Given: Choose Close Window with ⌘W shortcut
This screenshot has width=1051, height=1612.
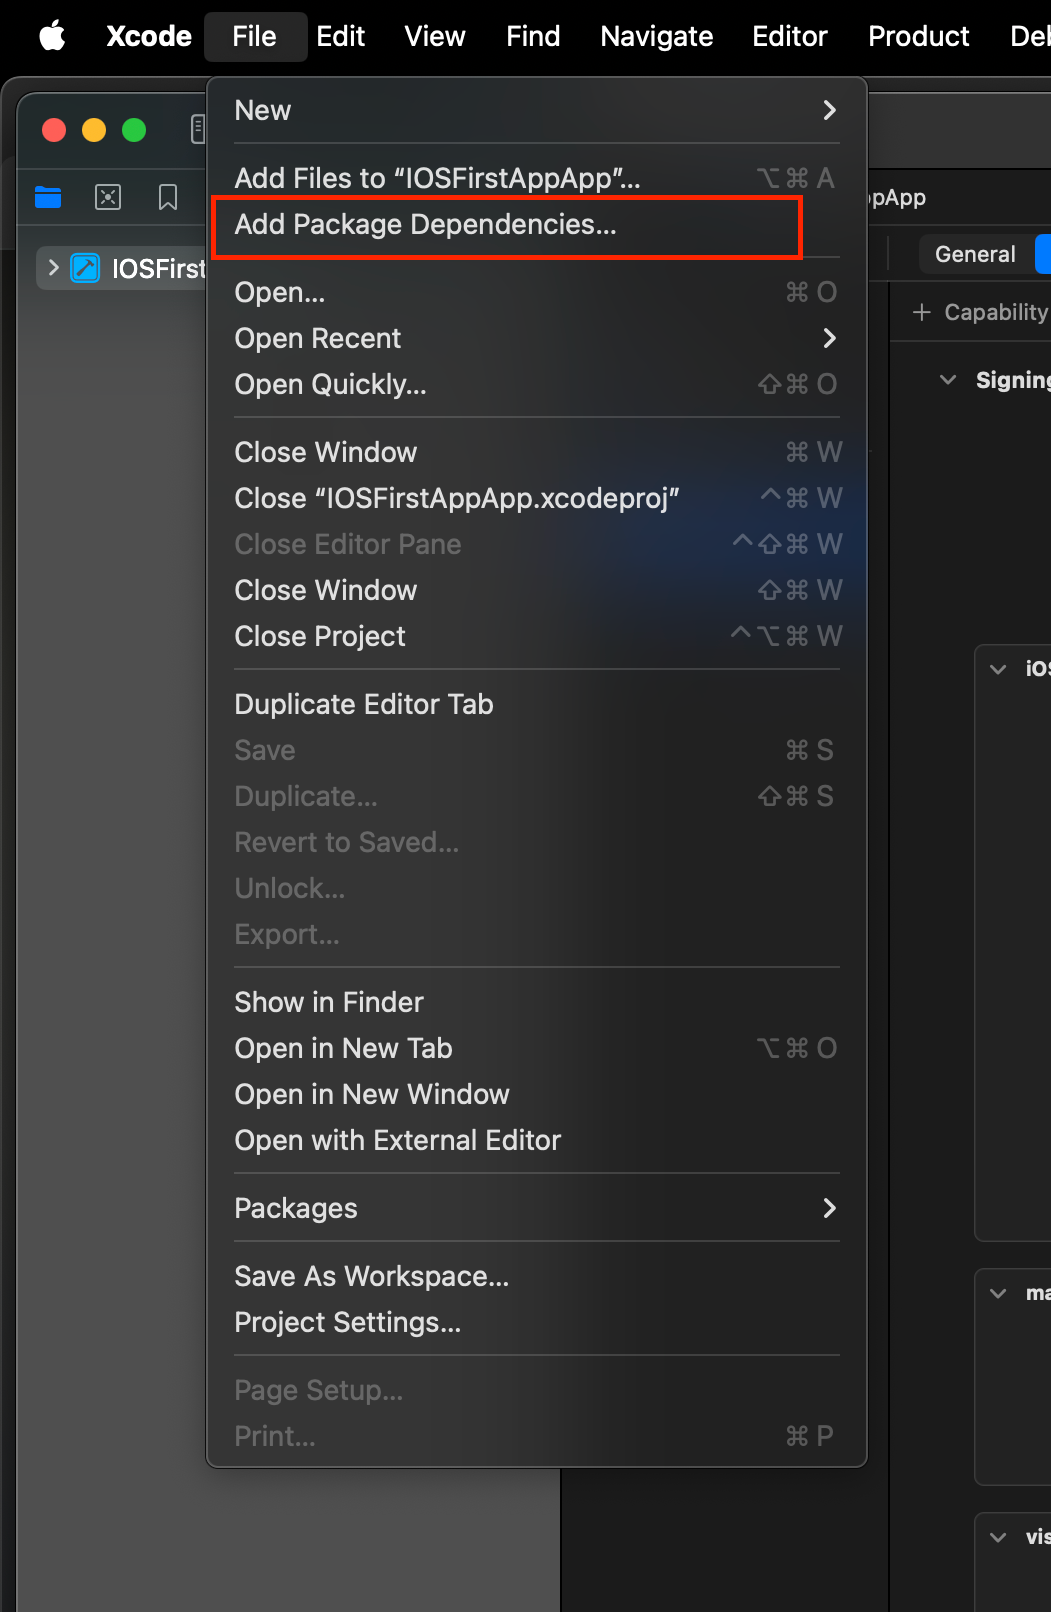Looking at the screenshot, I should (536, 452).
